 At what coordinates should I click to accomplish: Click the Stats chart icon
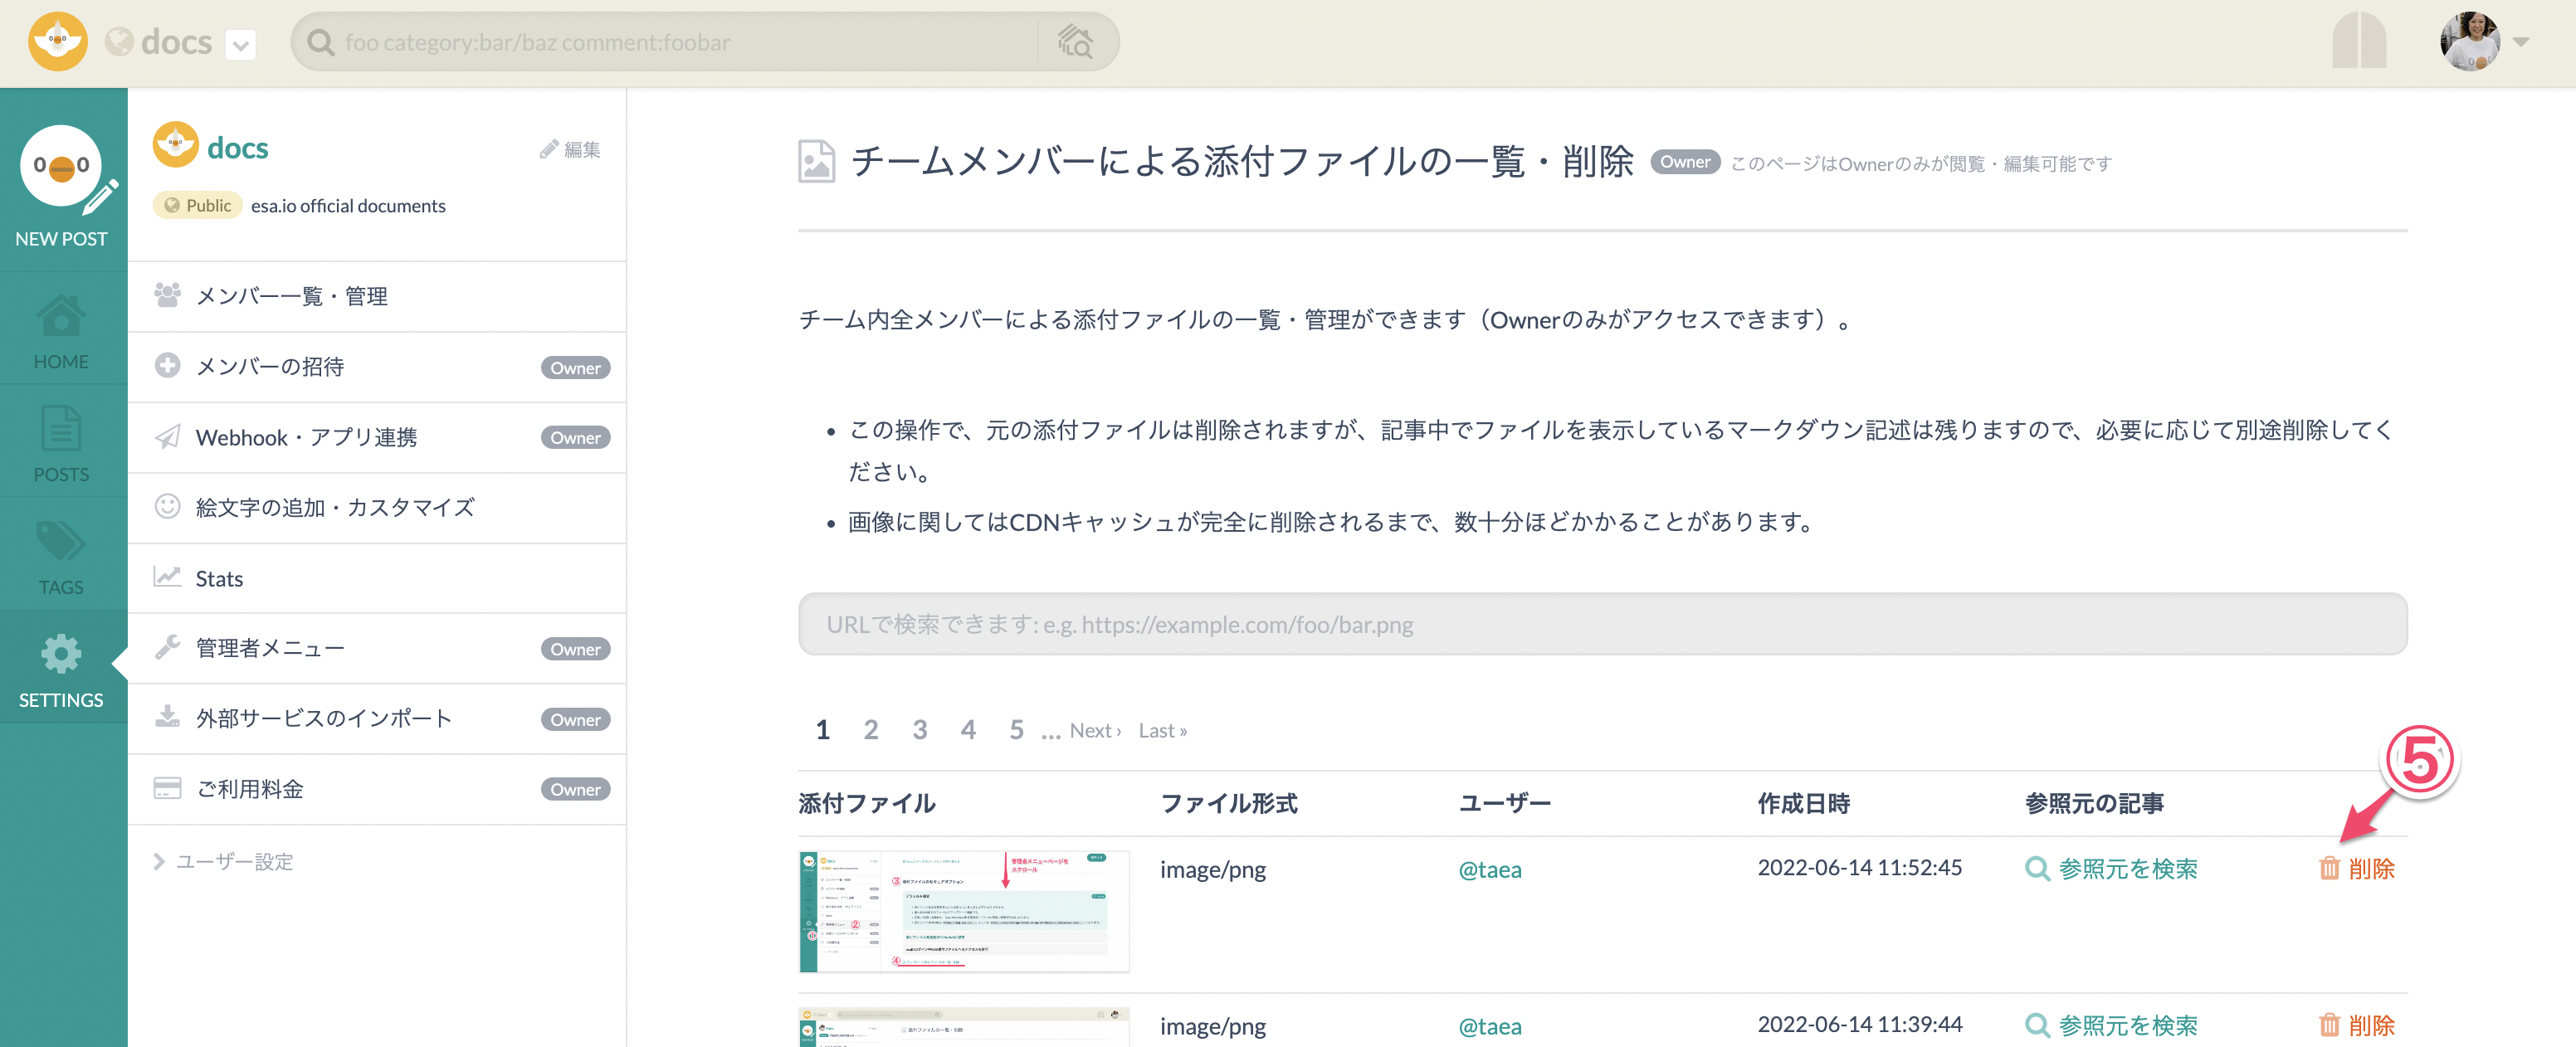click(x=167, y=576)
